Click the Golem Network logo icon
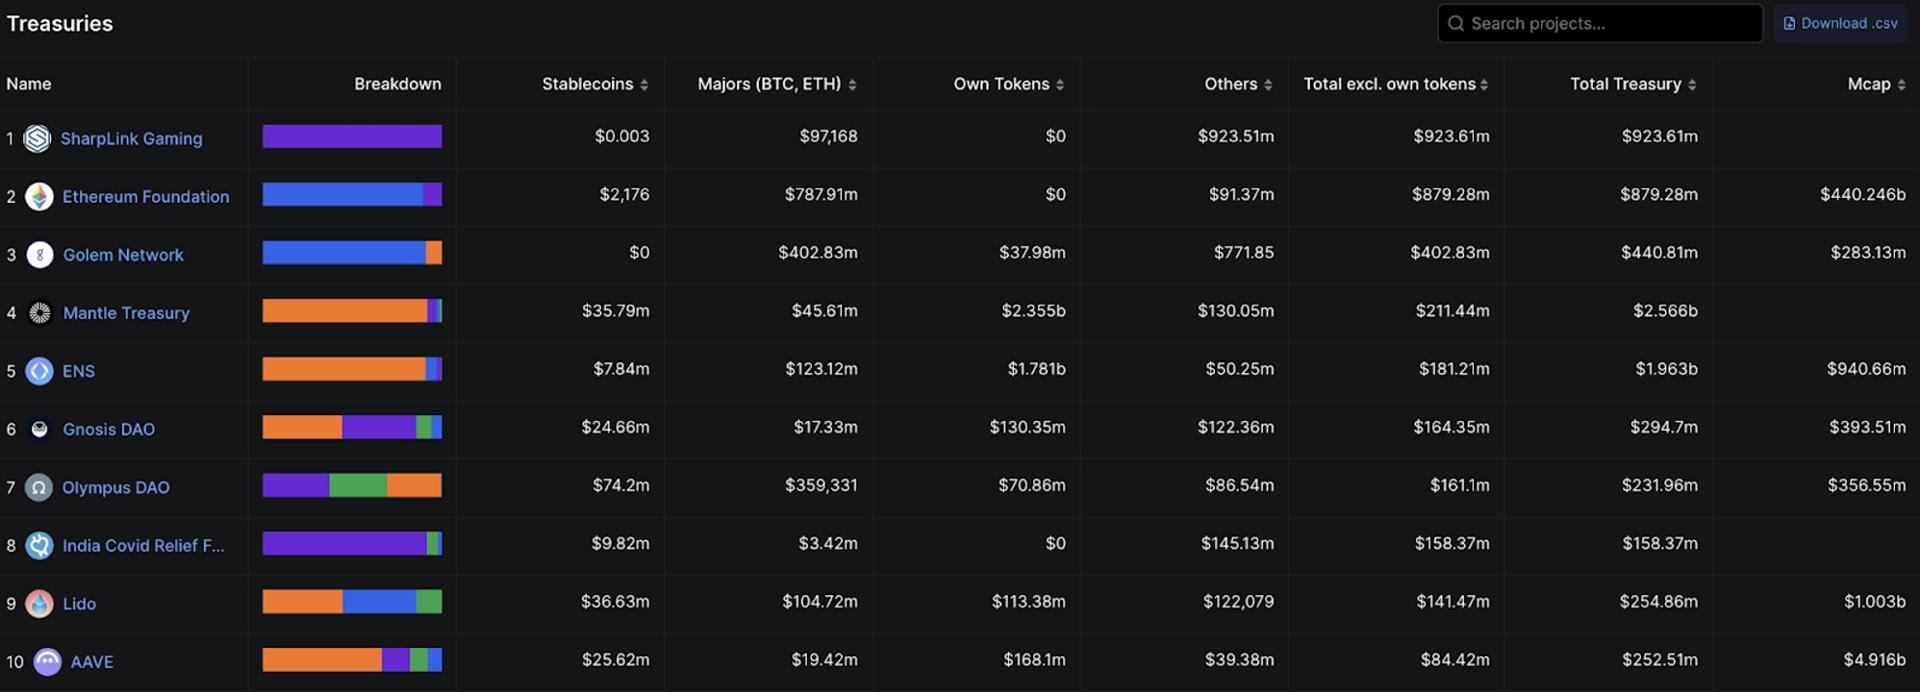1920x692 pixels. (39, 255)
